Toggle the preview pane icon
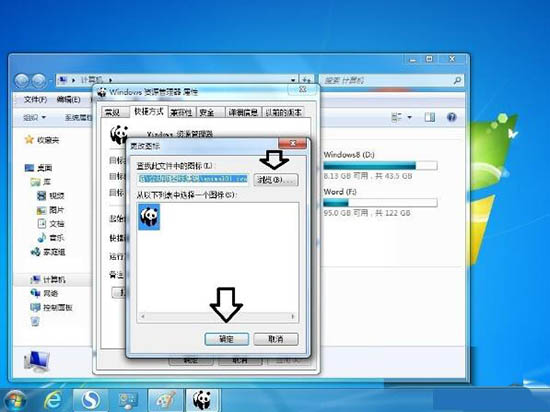Viewport: 550px width, 412px height. pyautogui.click(x=430, y=117)
